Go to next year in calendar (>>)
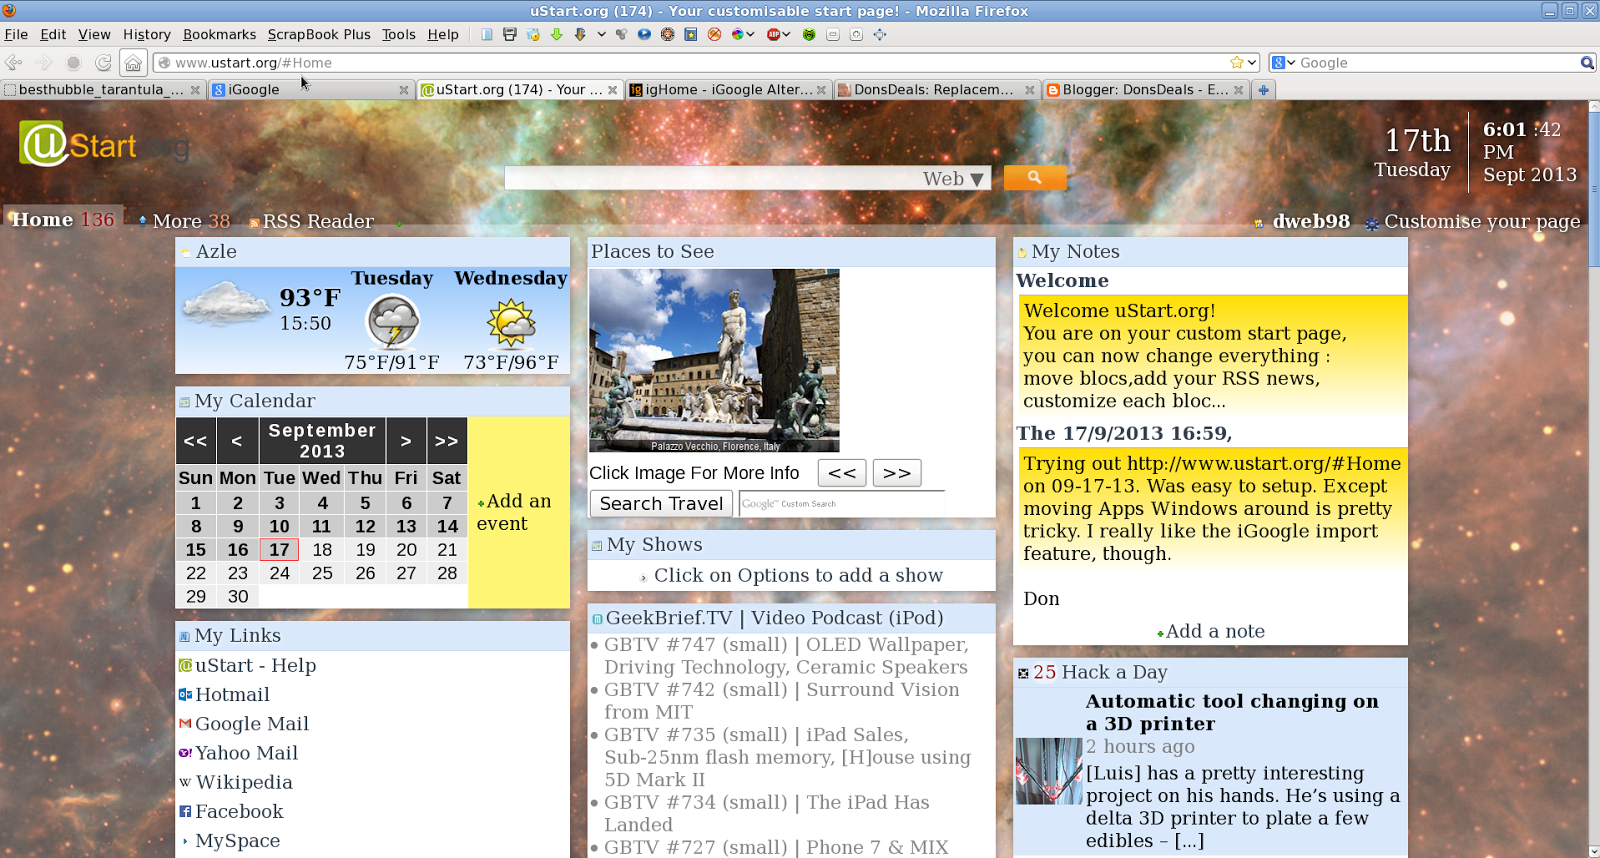1600x858 pixels. 446,441
